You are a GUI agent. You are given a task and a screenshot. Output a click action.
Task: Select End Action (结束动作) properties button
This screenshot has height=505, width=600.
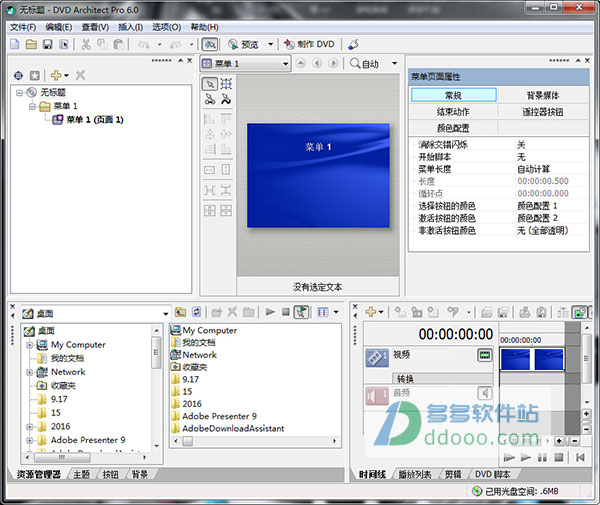pyautogui.click(x=453, y=112)
